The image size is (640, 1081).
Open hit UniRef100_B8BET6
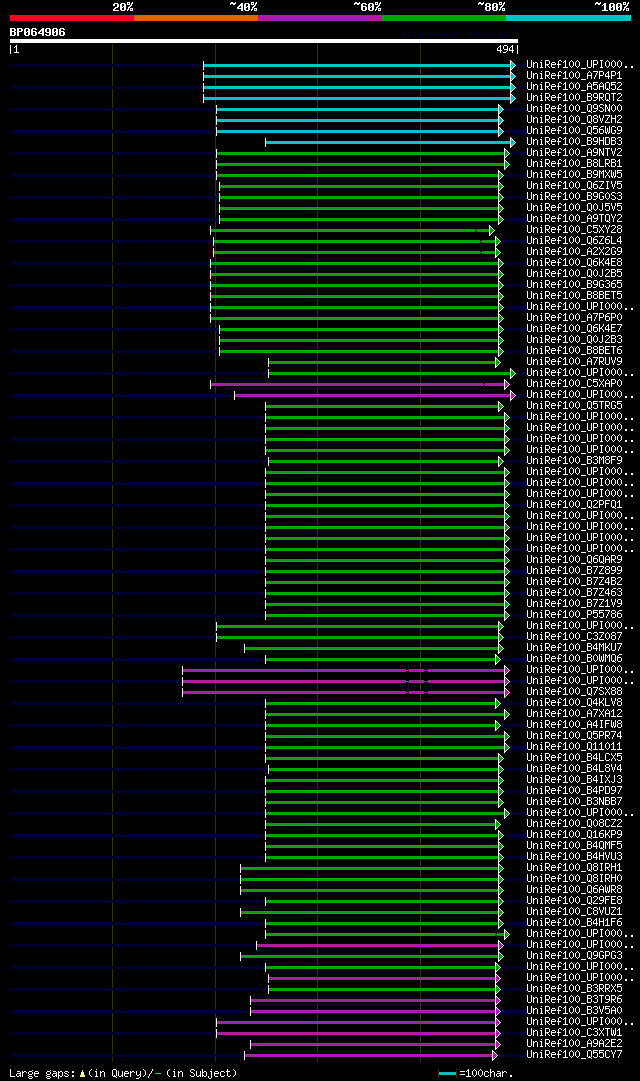[574, 351]
